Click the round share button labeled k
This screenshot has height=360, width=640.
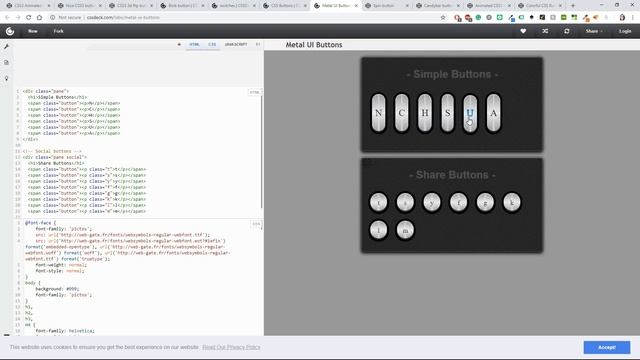tap(512, 202)
